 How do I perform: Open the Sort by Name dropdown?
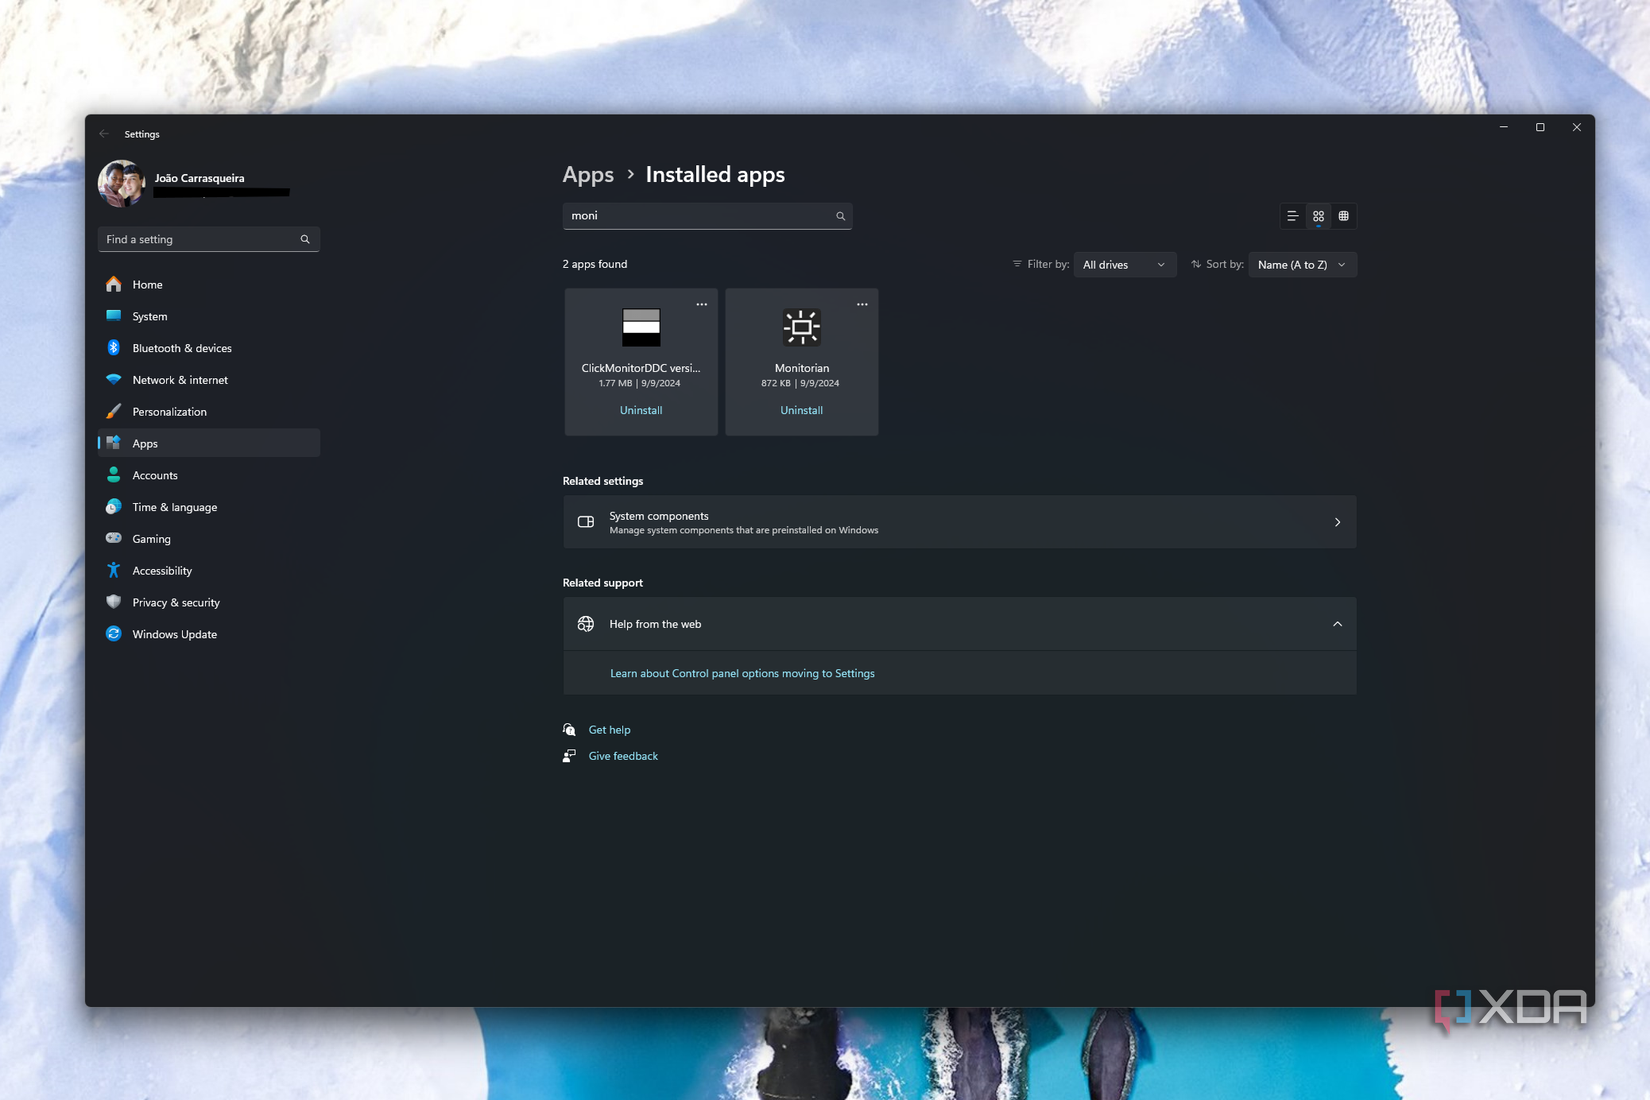(x=1302, y=264)
